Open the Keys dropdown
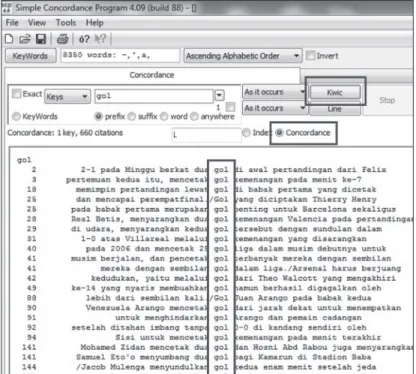The image size is (416, 374). pyautogui.click(x=67, y=97)
